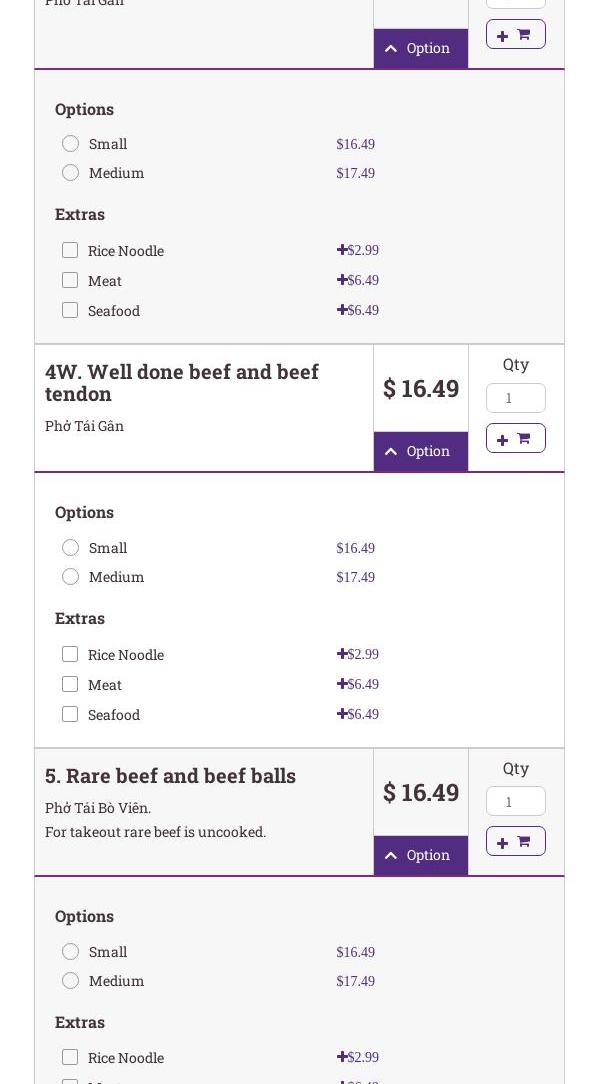The height and width of the screenshot is (1084, 605).
Task: Open 4W. Well done beef and beef tendon title
Action: 182,383
